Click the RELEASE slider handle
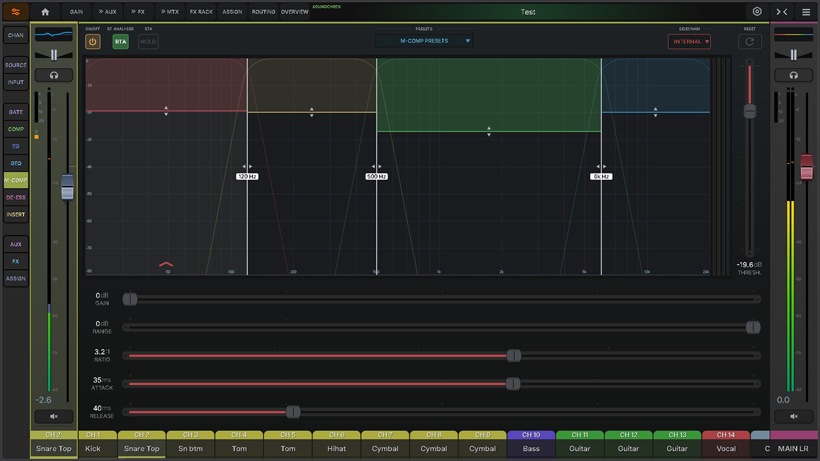This screenshot has height=461, width=820. coord(293,412)
